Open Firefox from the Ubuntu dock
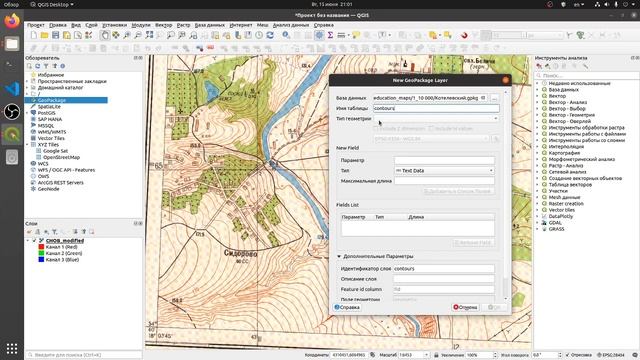Screen dimensions: 640x360 [12, 21]
